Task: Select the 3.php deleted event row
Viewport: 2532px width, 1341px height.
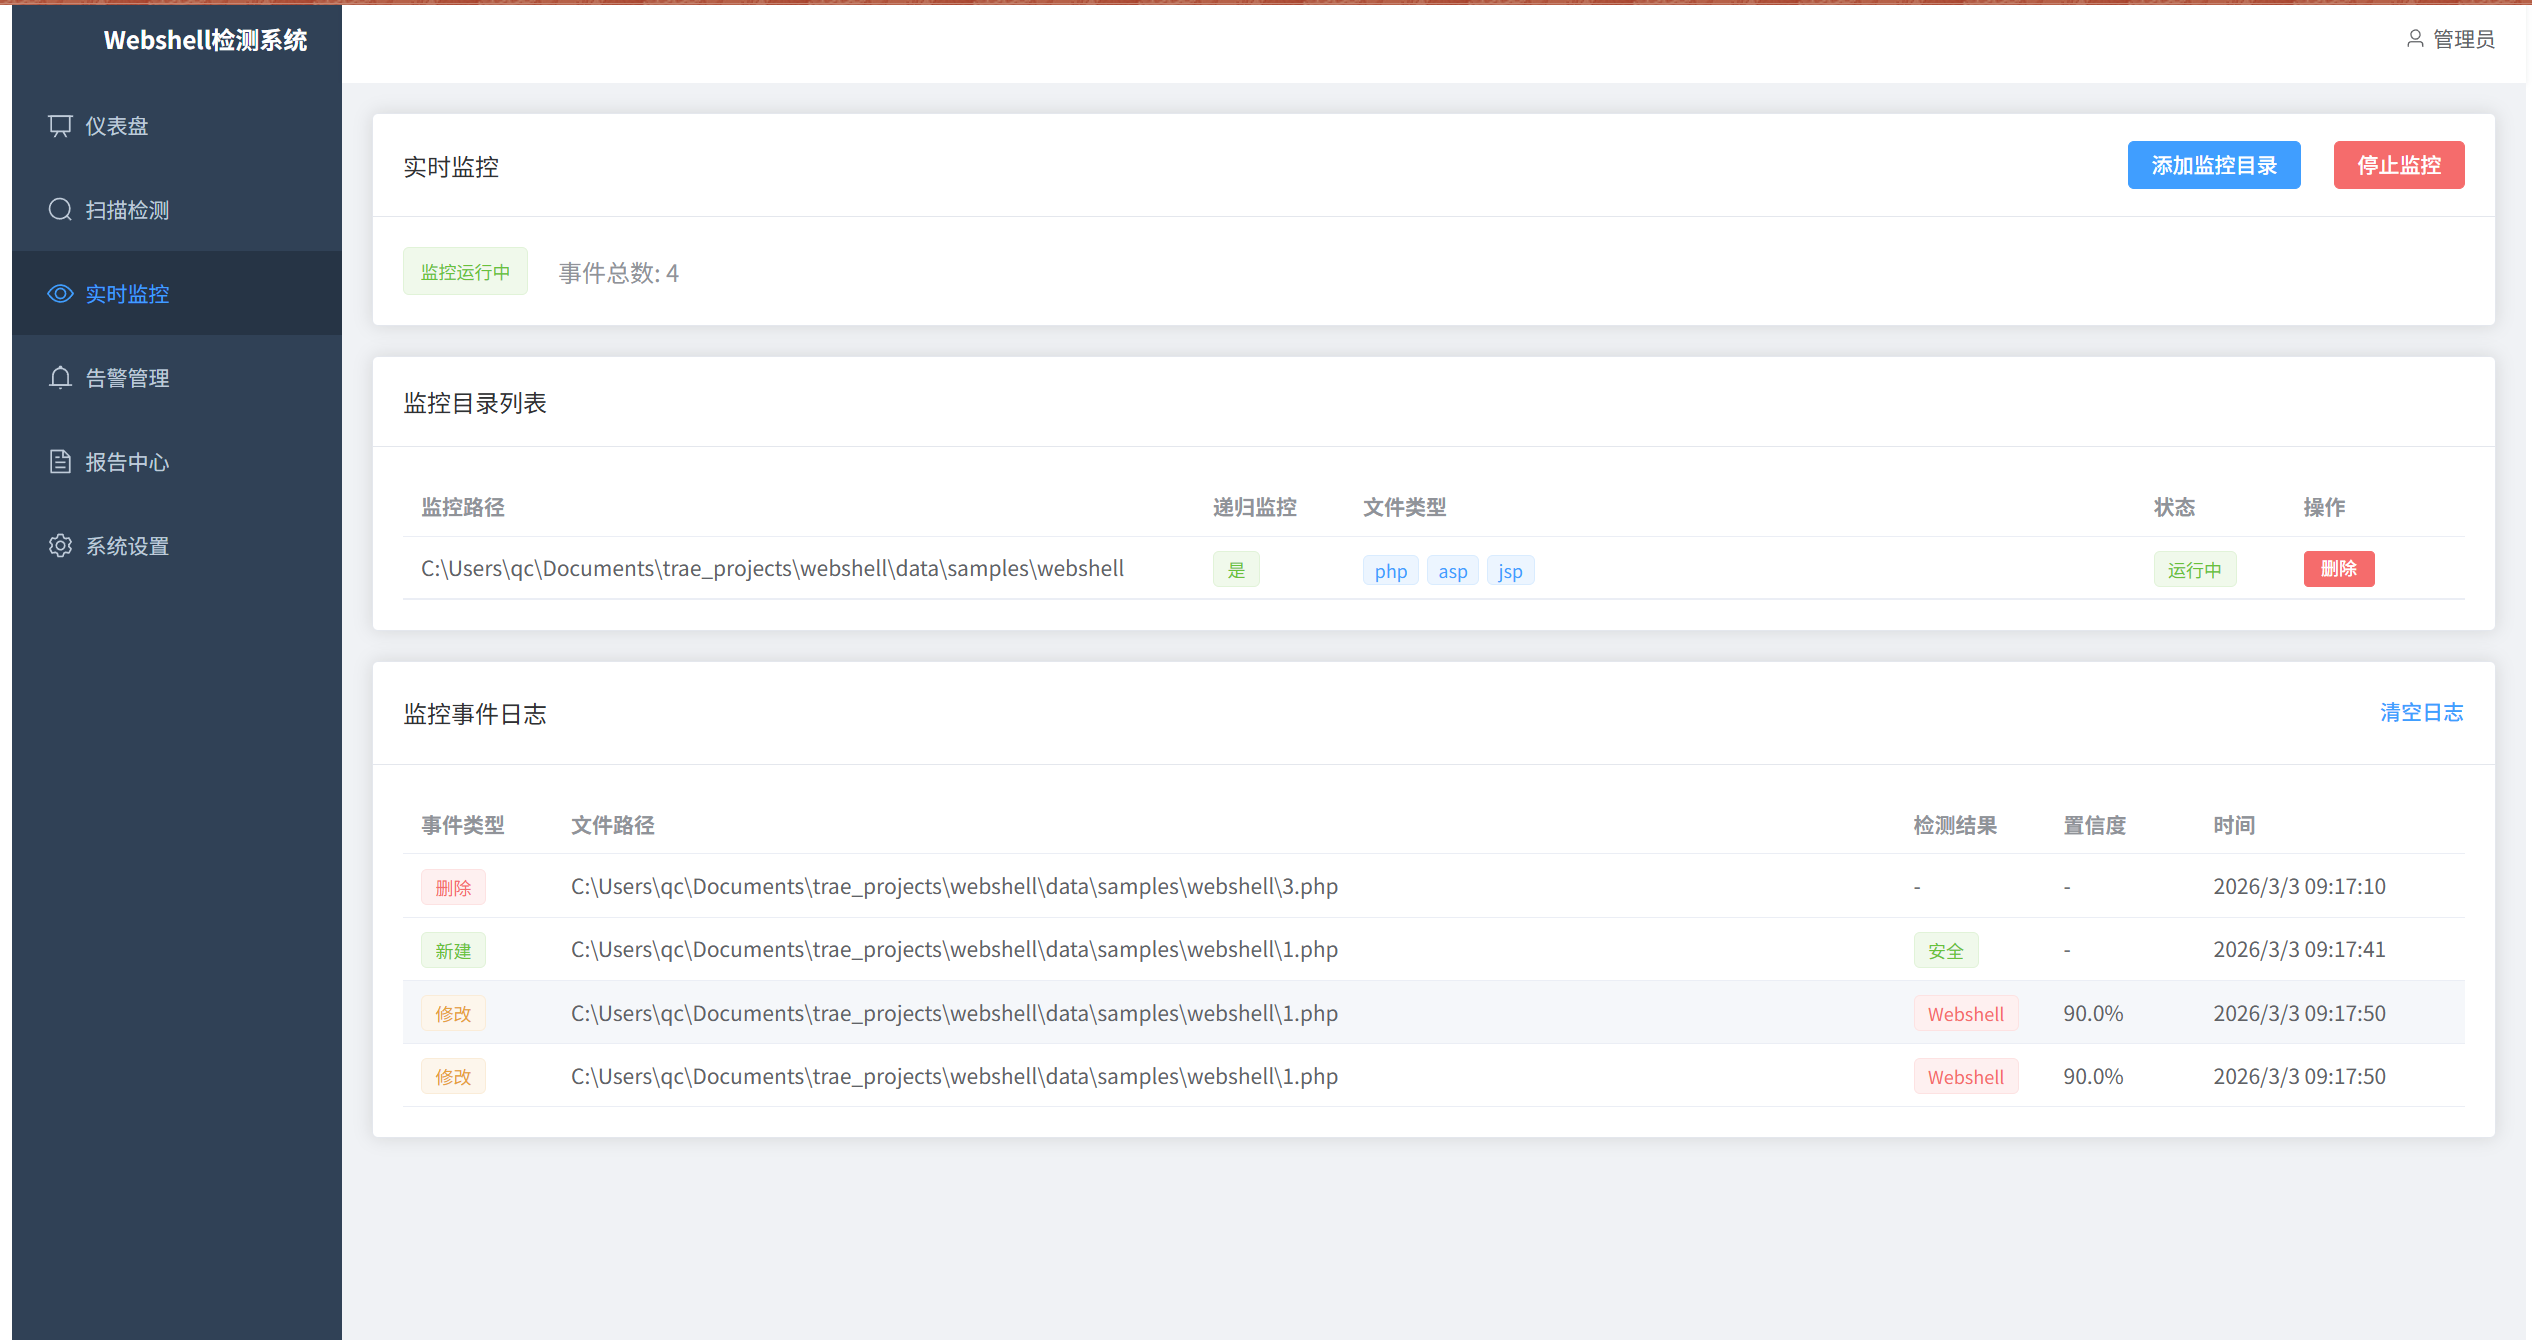Action: click(953, 887)
